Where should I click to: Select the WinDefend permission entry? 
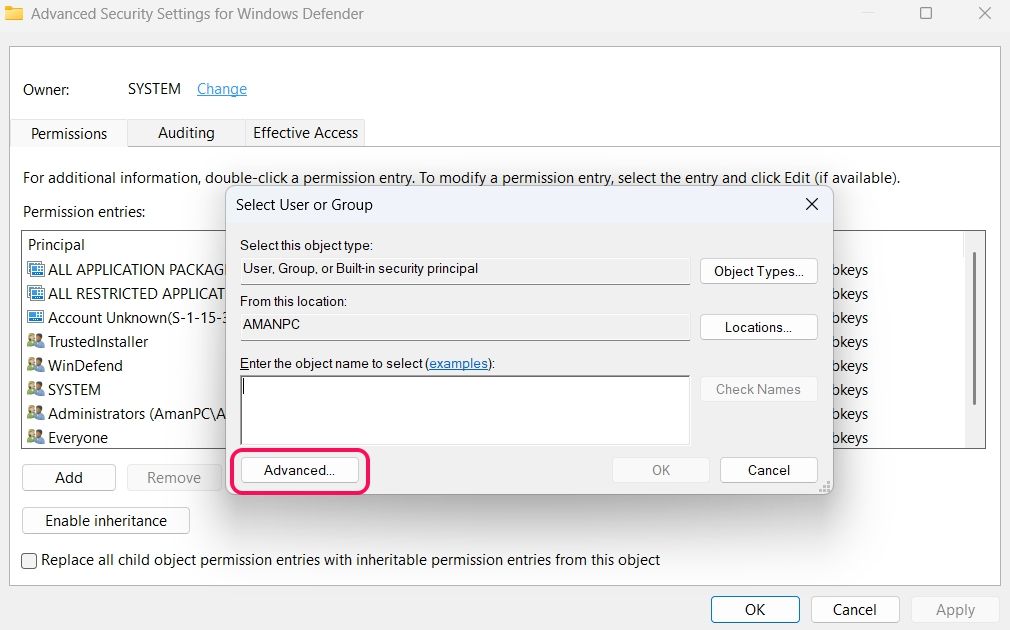click(x=85, y=365)
